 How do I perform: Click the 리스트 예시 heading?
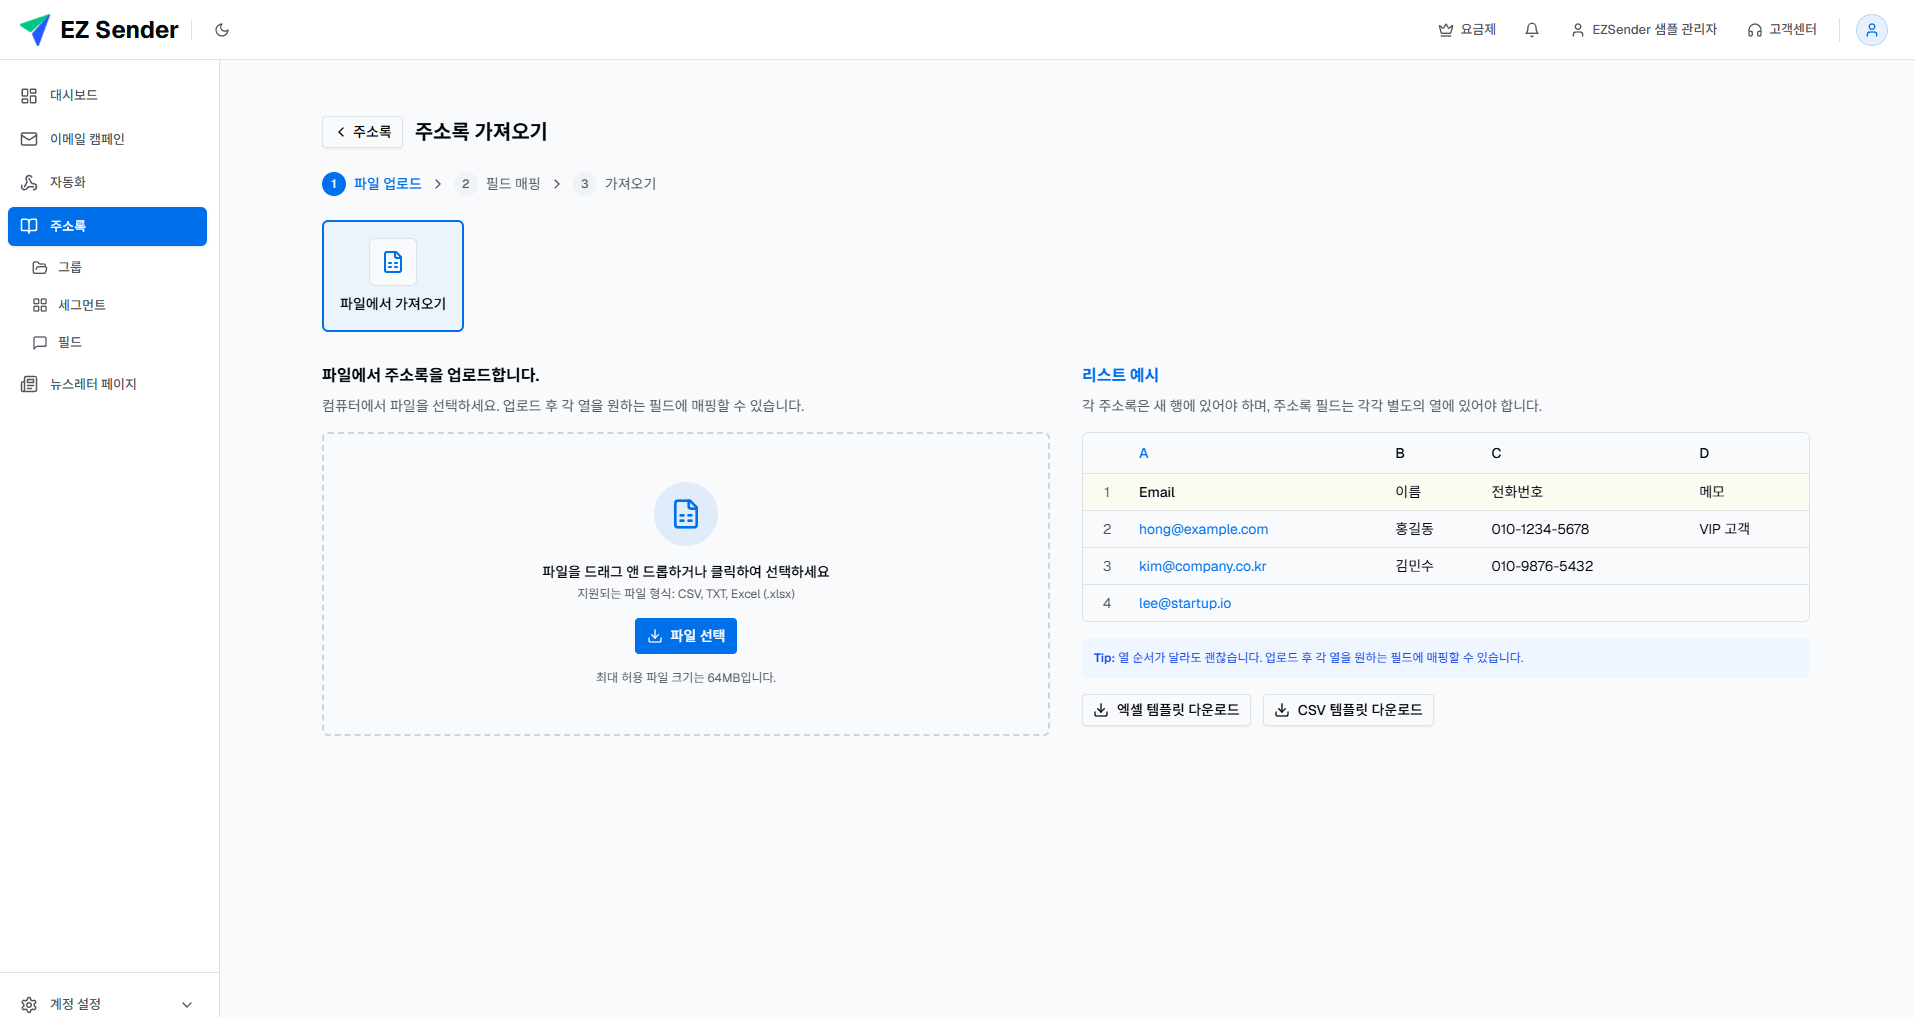(x=1120, y=375)
